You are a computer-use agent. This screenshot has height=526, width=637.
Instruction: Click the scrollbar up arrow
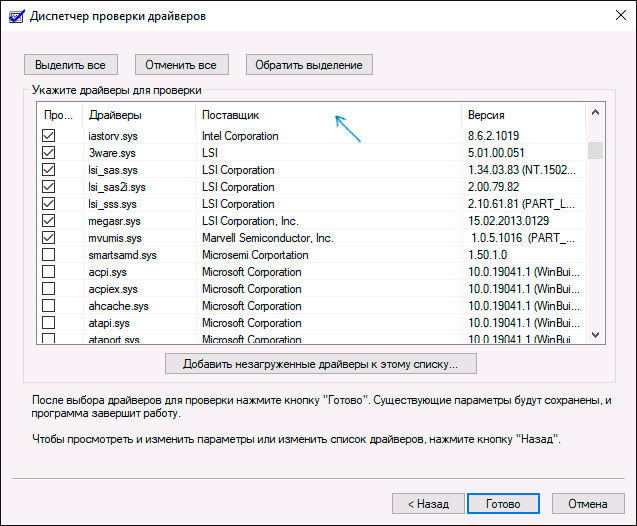(x=596, y=113)
